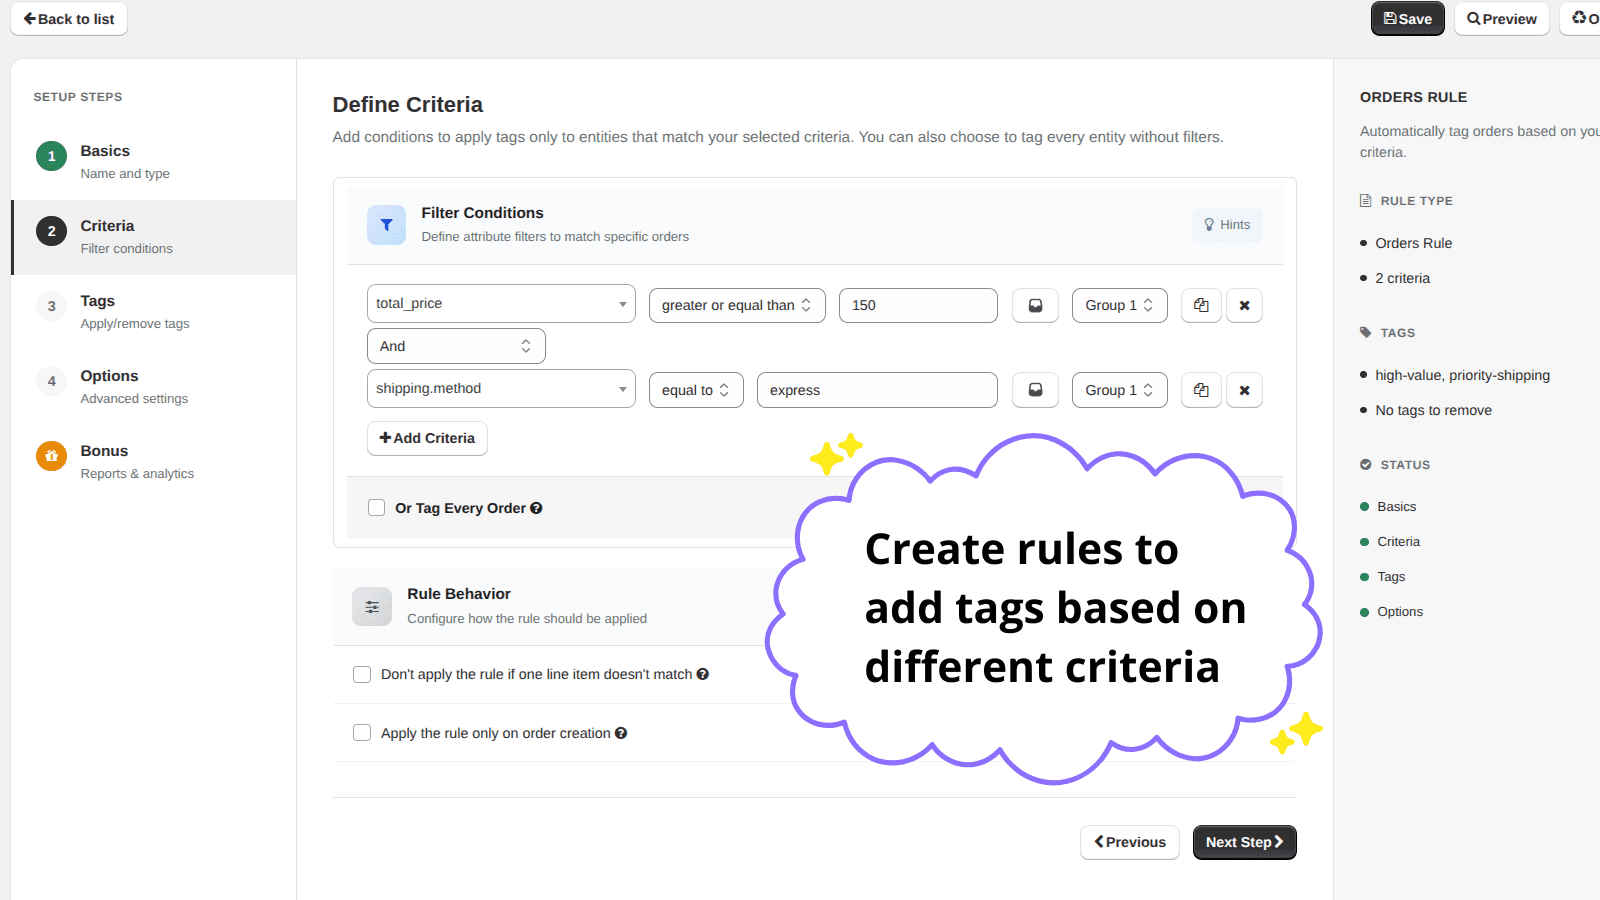Viewport: 1600px width, 900px height.
Task: Click the Add Criteria button
Action: click(427, 438)
